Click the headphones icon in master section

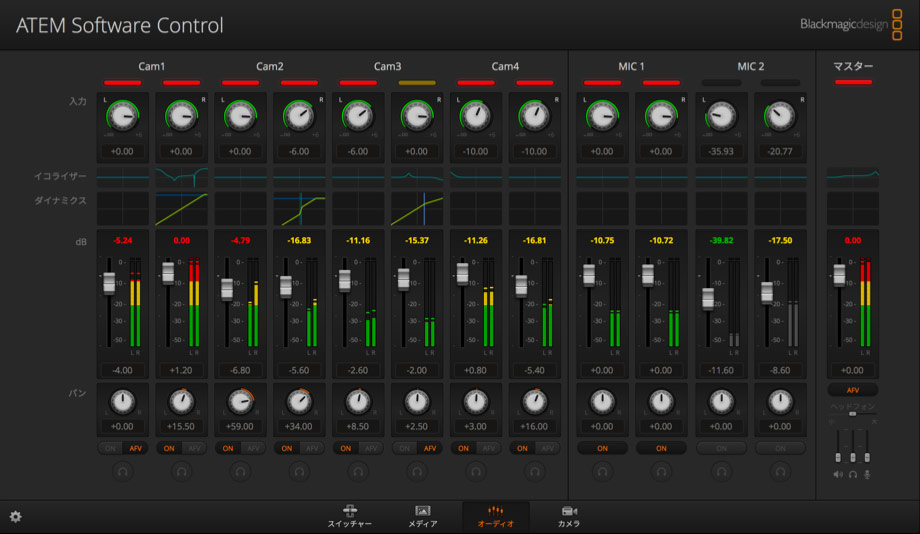click(x=853, y=474)
